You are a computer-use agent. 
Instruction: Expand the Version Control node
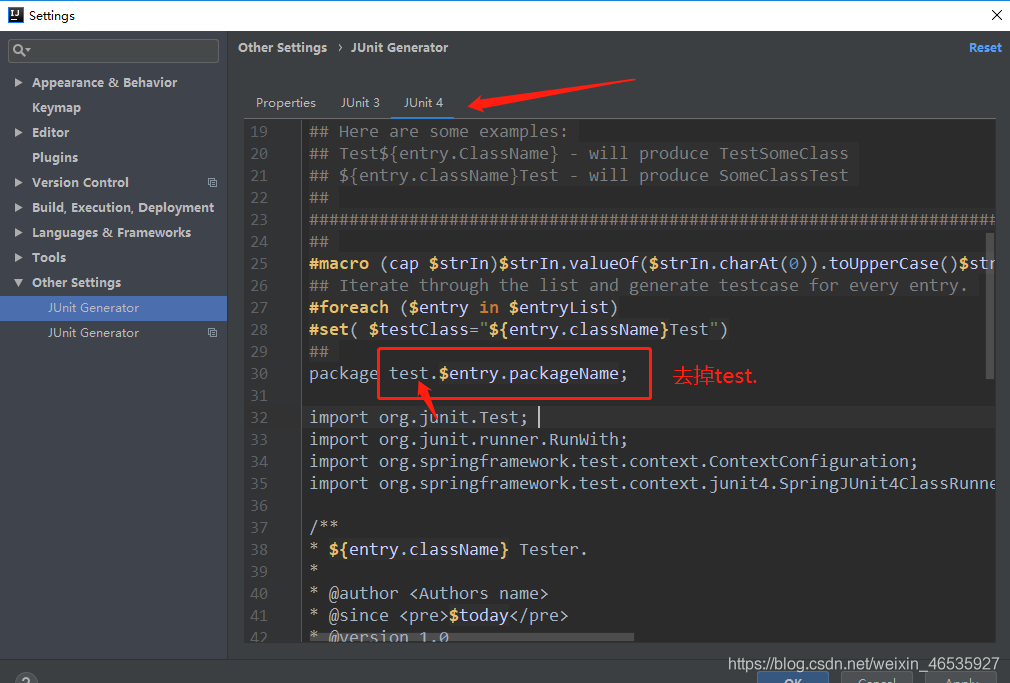(18, 183)
